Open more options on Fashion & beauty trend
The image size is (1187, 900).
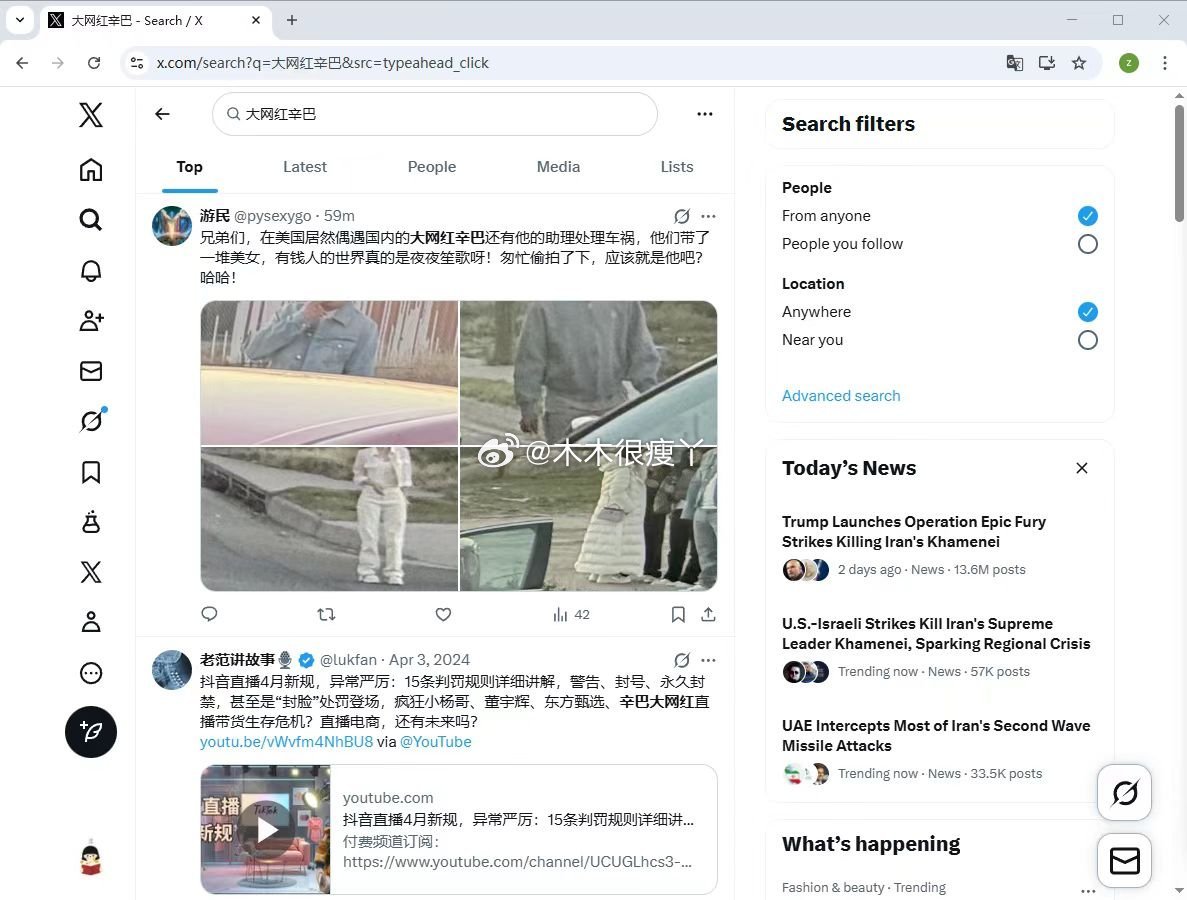tap(1088, 891)
